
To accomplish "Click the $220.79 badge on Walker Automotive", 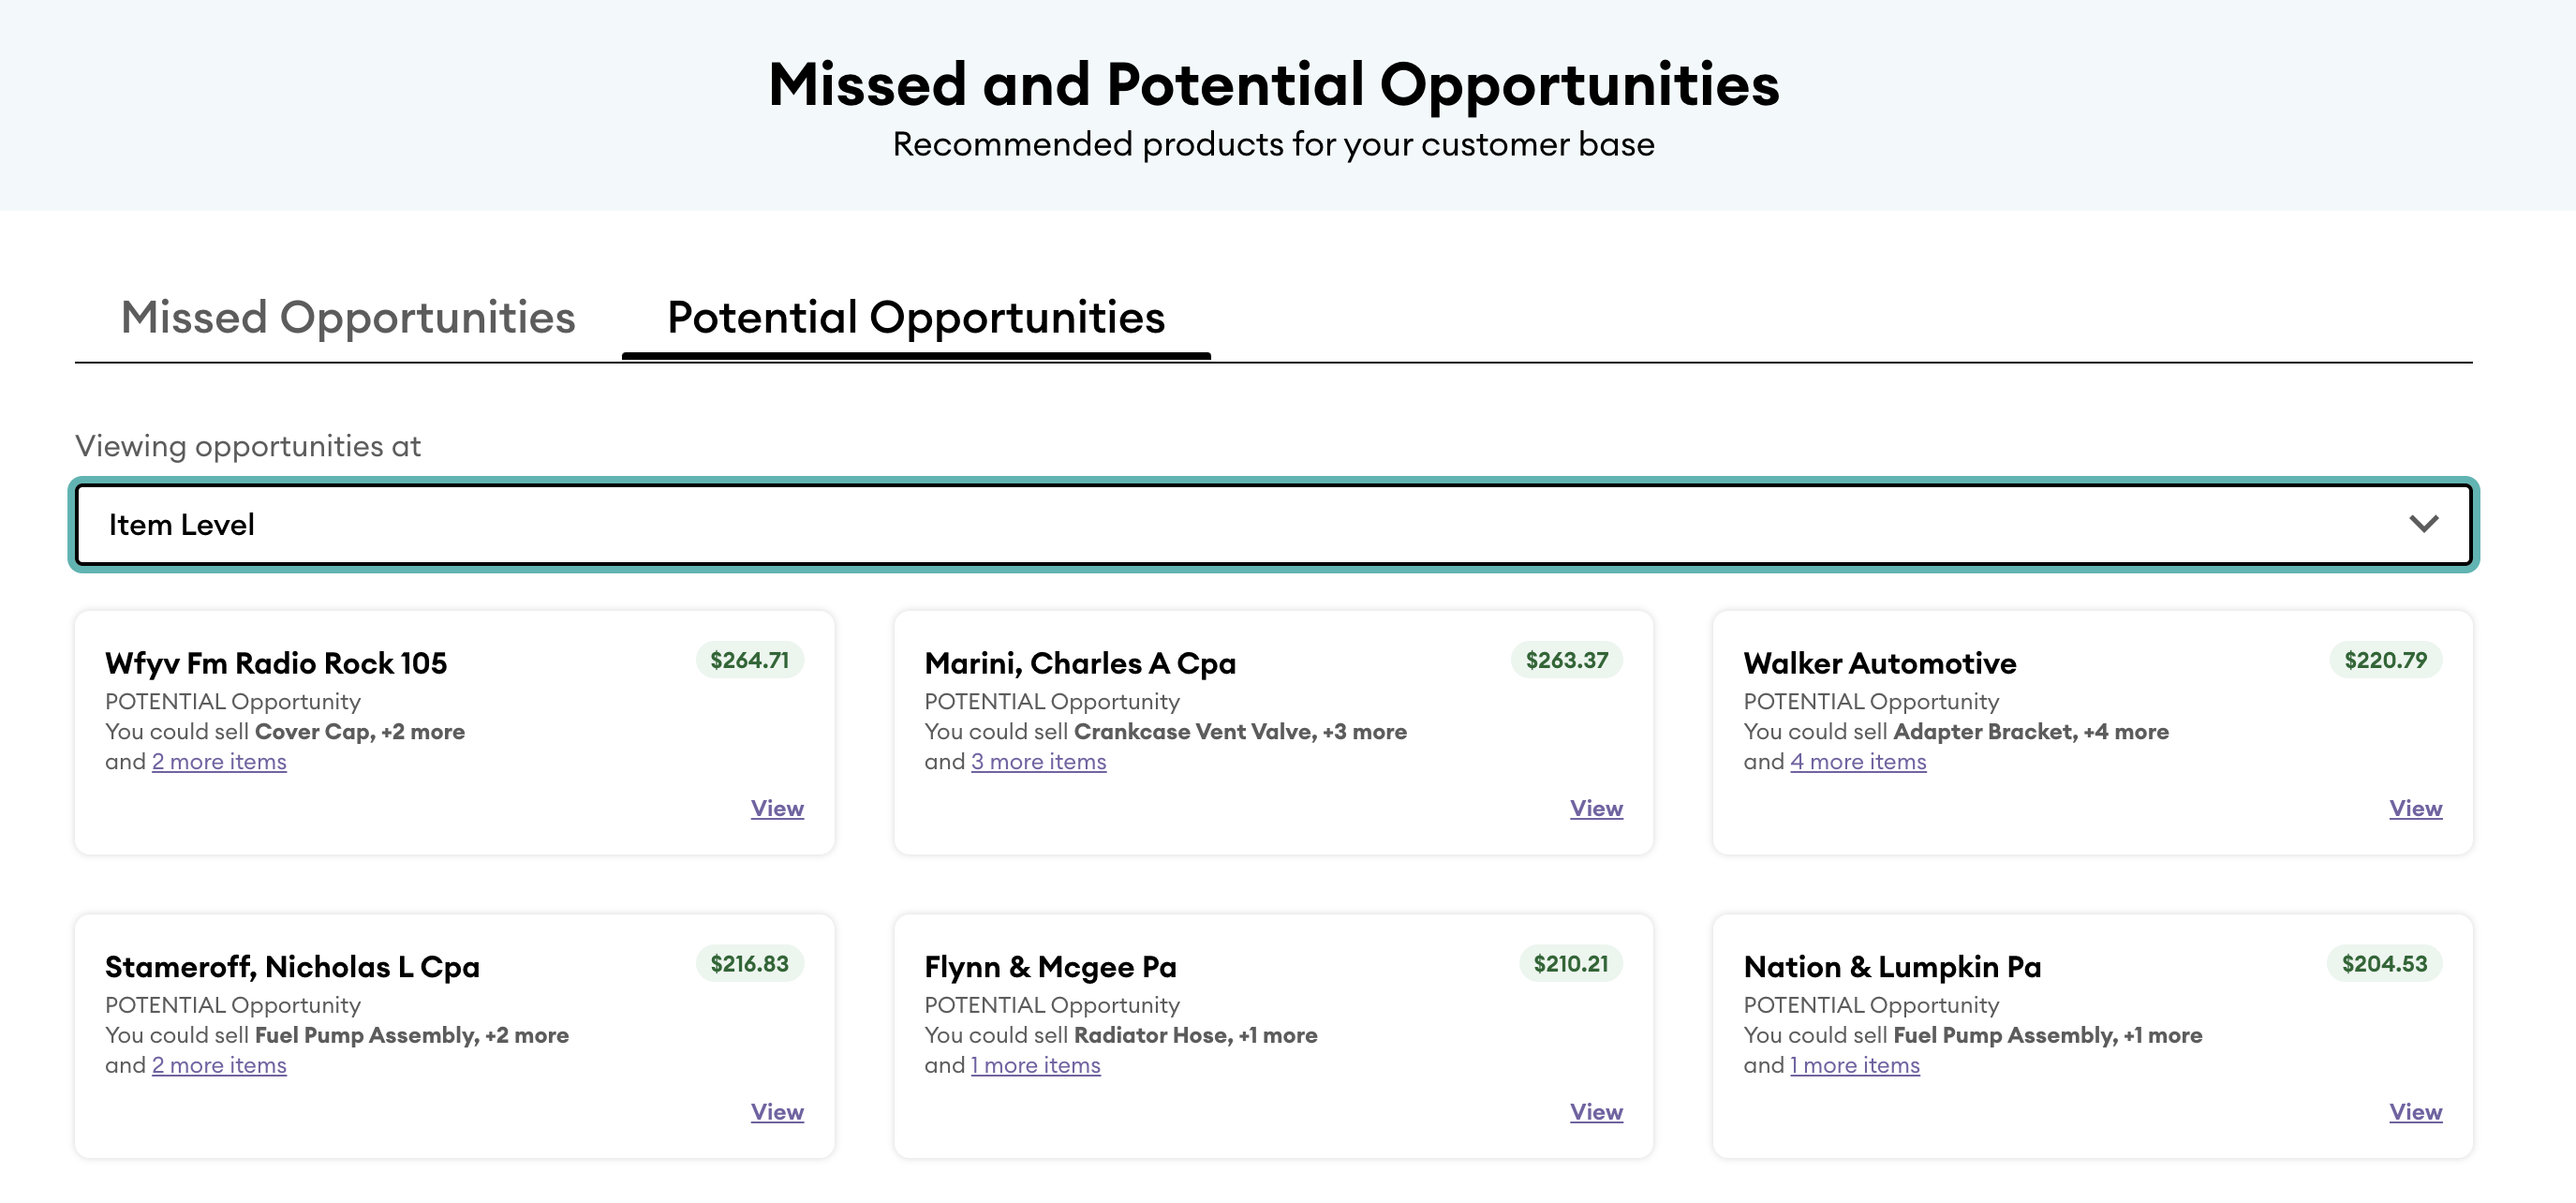I will coord(2385,660).
